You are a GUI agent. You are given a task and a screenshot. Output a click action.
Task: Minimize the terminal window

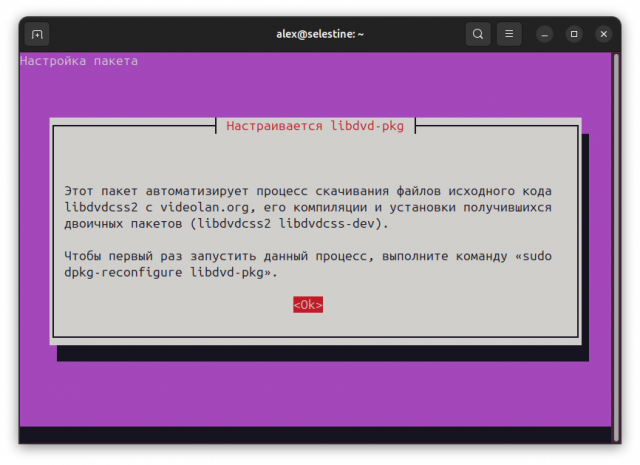coord(544,34)
